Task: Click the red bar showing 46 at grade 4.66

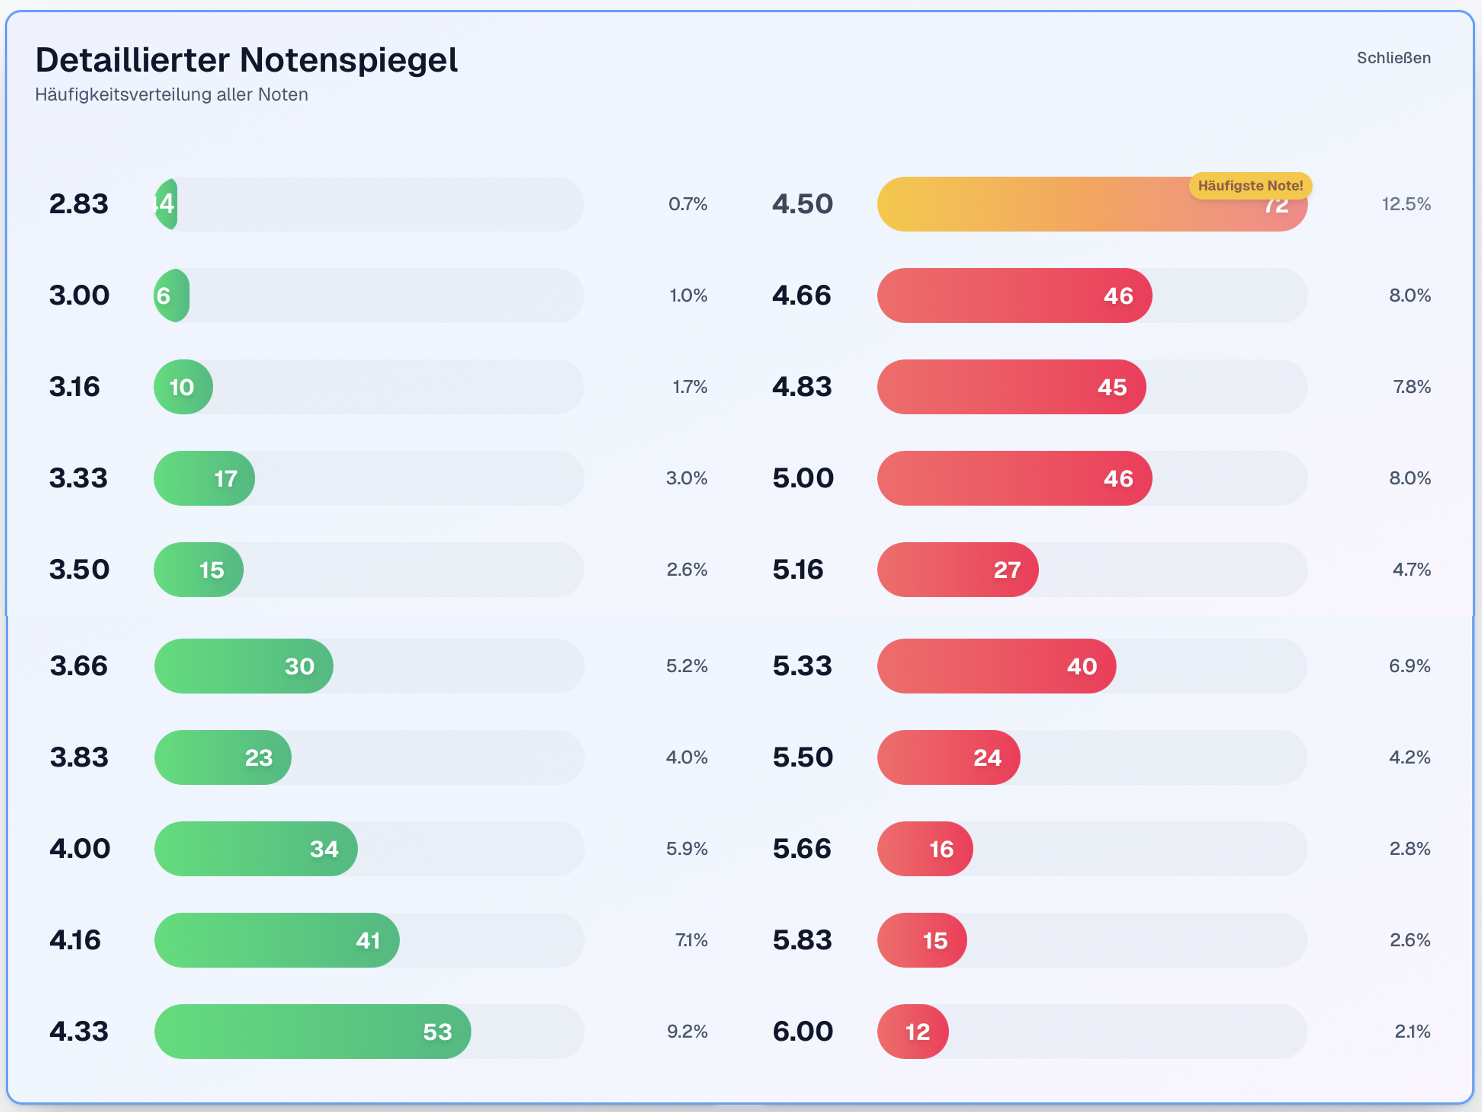Action: tap(1014, 296)
